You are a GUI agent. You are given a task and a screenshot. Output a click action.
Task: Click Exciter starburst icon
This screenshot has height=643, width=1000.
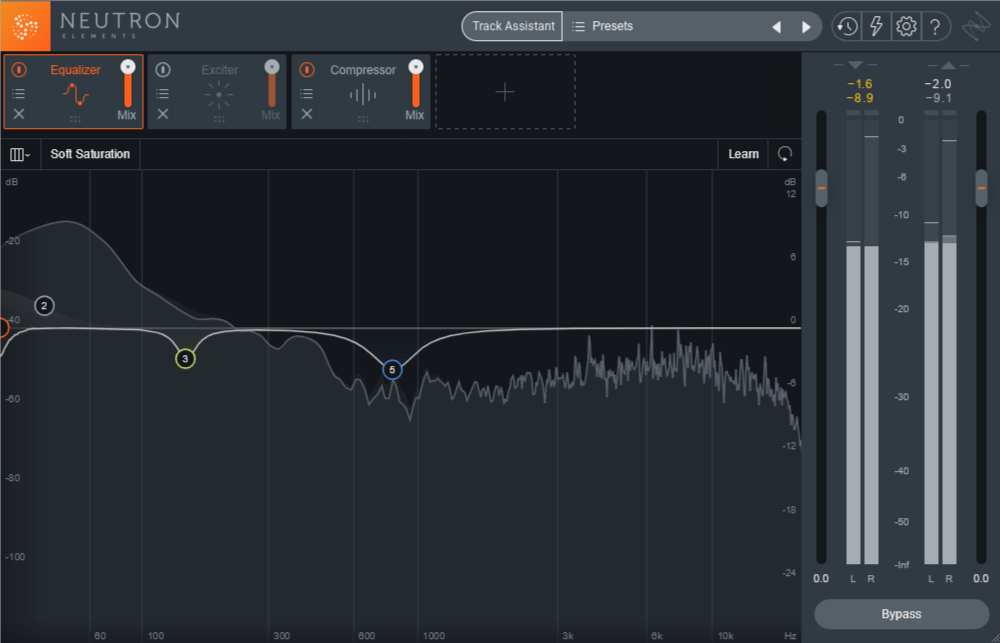point(219,94)
